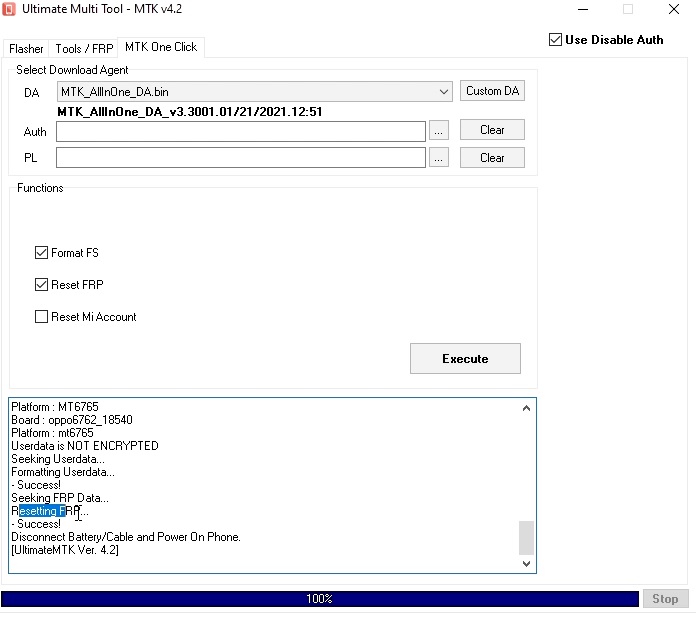The height and width of the screenshot is (618, 696).
Task: Minimize the Ultimate Multi Tool window
Action: tap(583, 9)
